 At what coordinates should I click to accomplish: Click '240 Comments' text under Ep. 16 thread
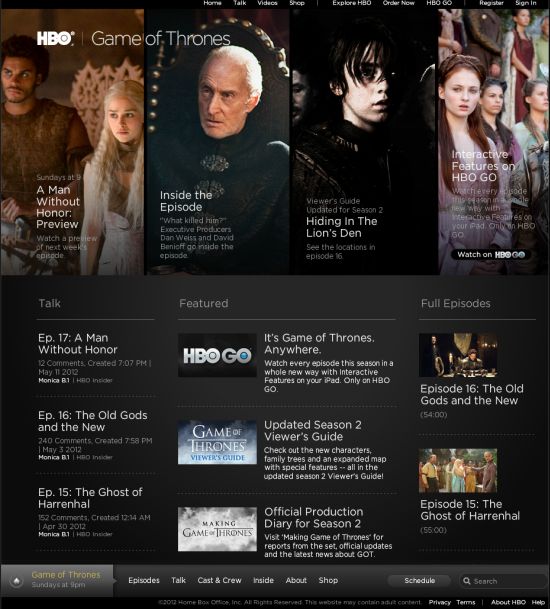click(x=64, y=440)
